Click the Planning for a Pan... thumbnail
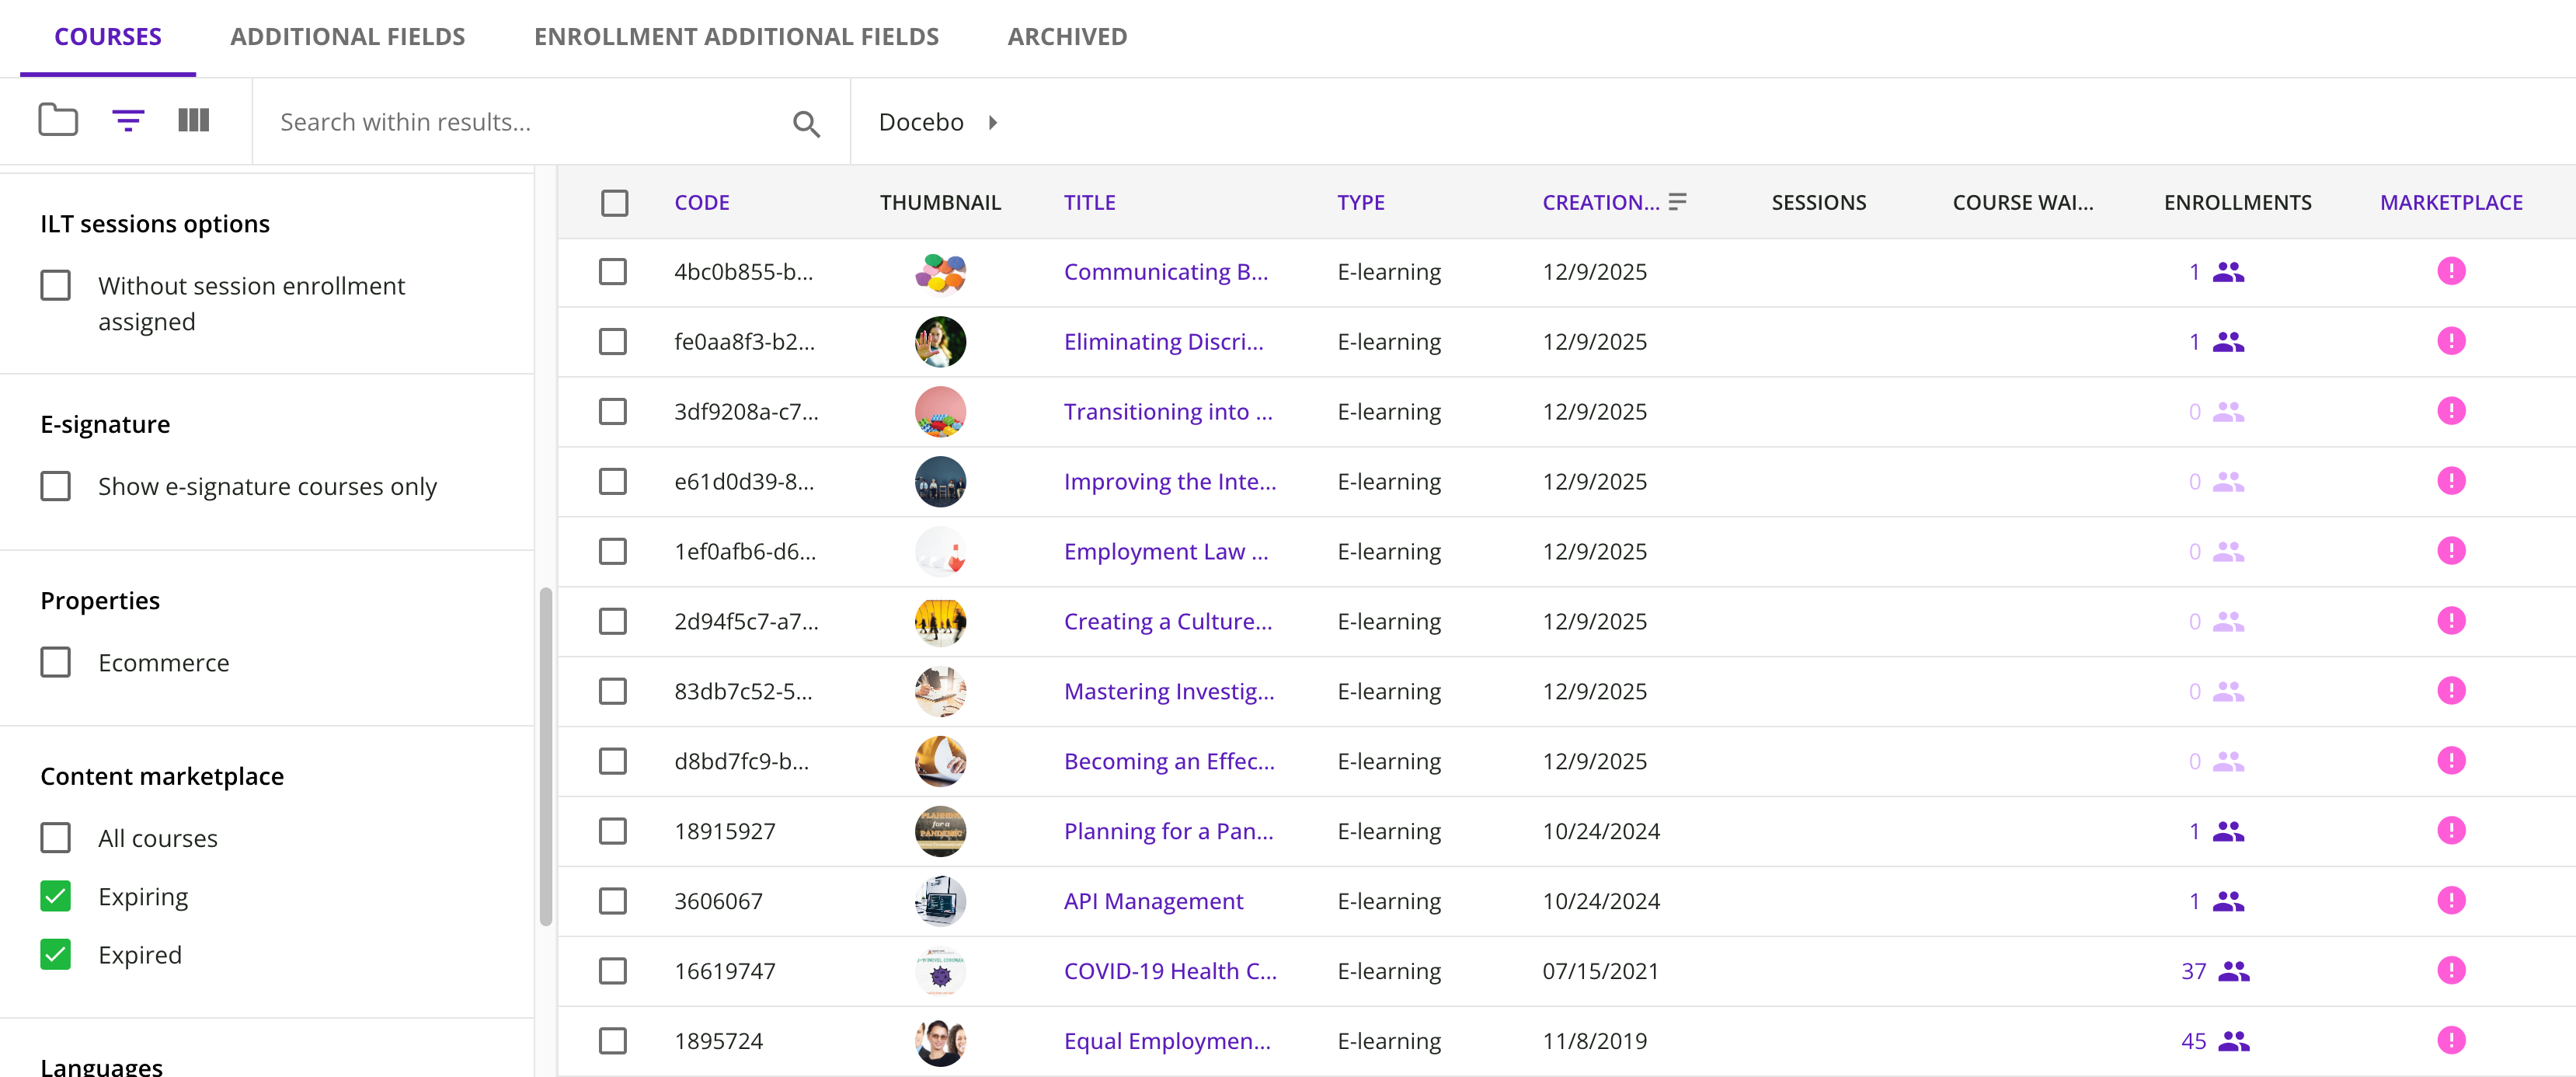 coord(940,831)
